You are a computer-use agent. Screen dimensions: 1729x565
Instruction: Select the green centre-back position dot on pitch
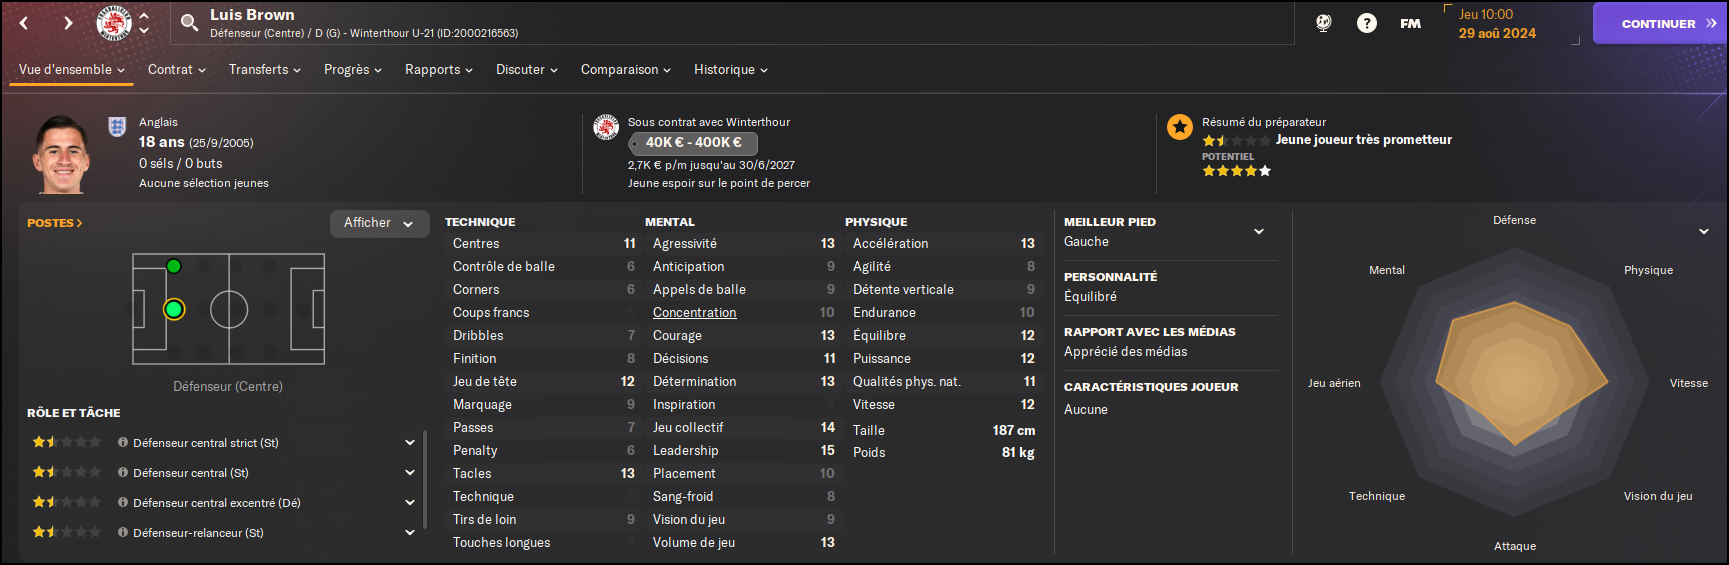pos(174,310)
